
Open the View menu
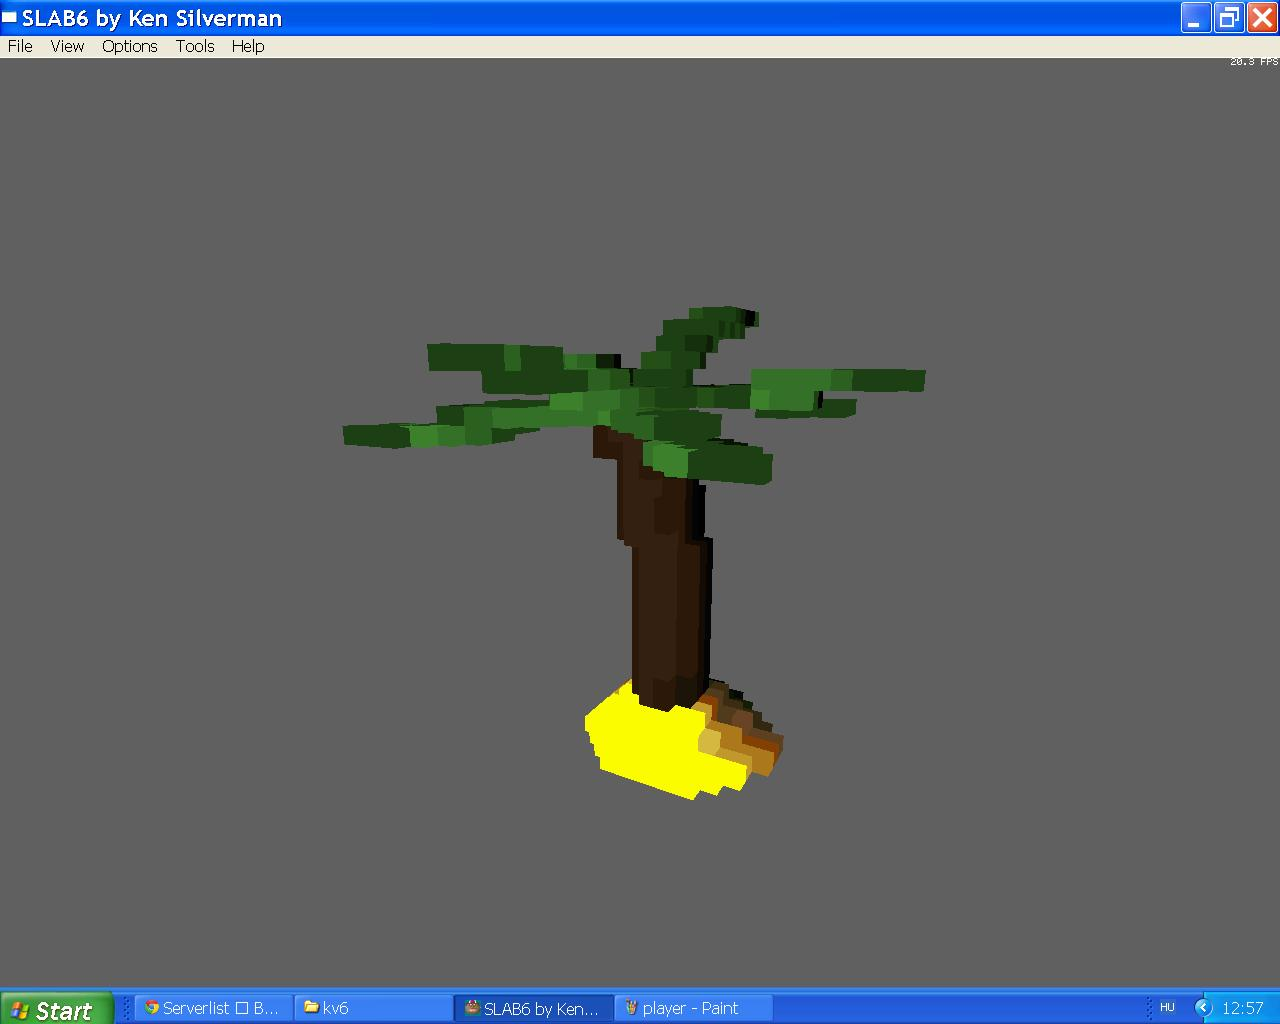tap(66, 46)
